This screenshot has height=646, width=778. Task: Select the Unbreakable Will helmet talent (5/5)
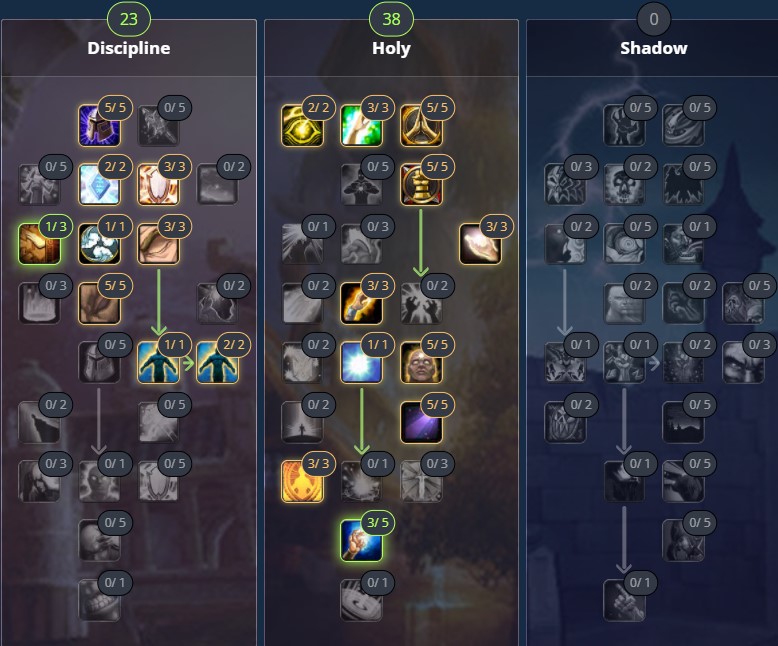tap(99, 126)
